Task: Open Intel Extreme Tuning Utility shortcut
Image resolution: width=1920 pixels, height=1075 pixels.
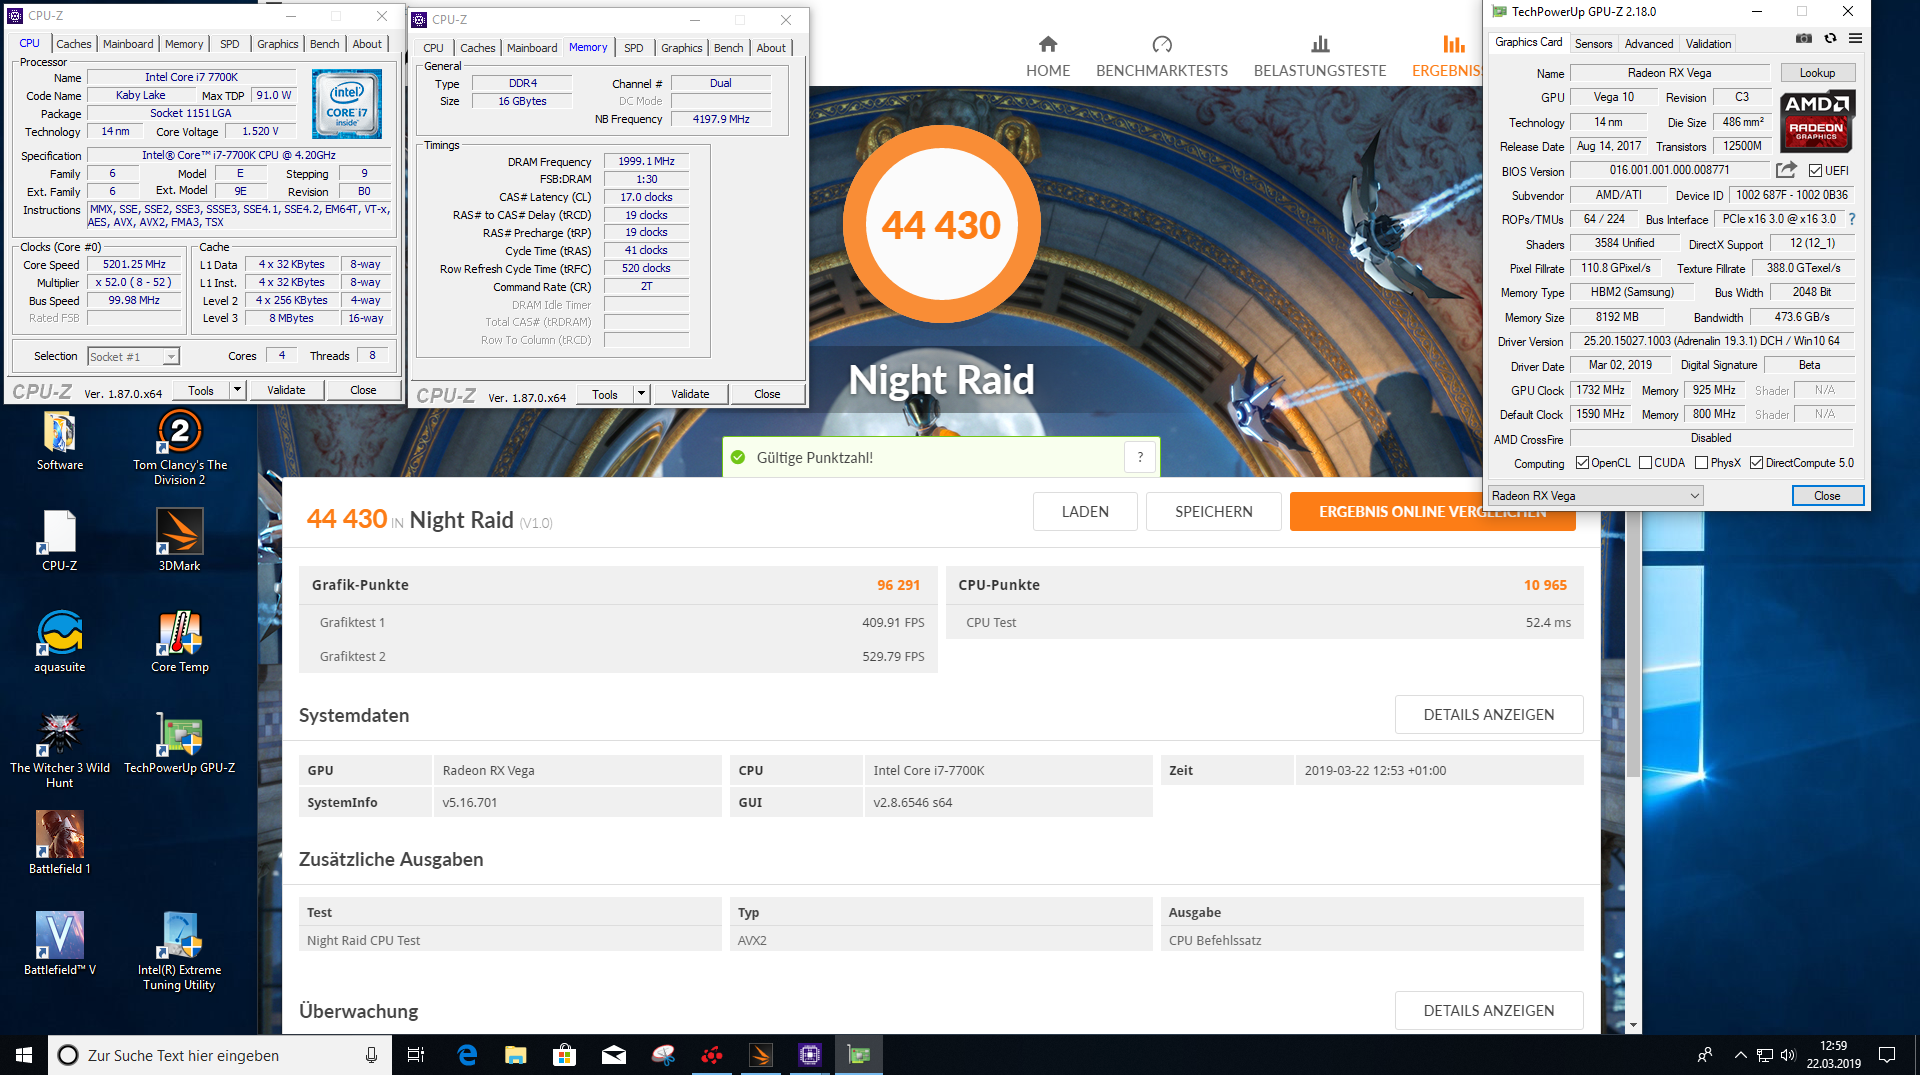Action: coord(180,950)
